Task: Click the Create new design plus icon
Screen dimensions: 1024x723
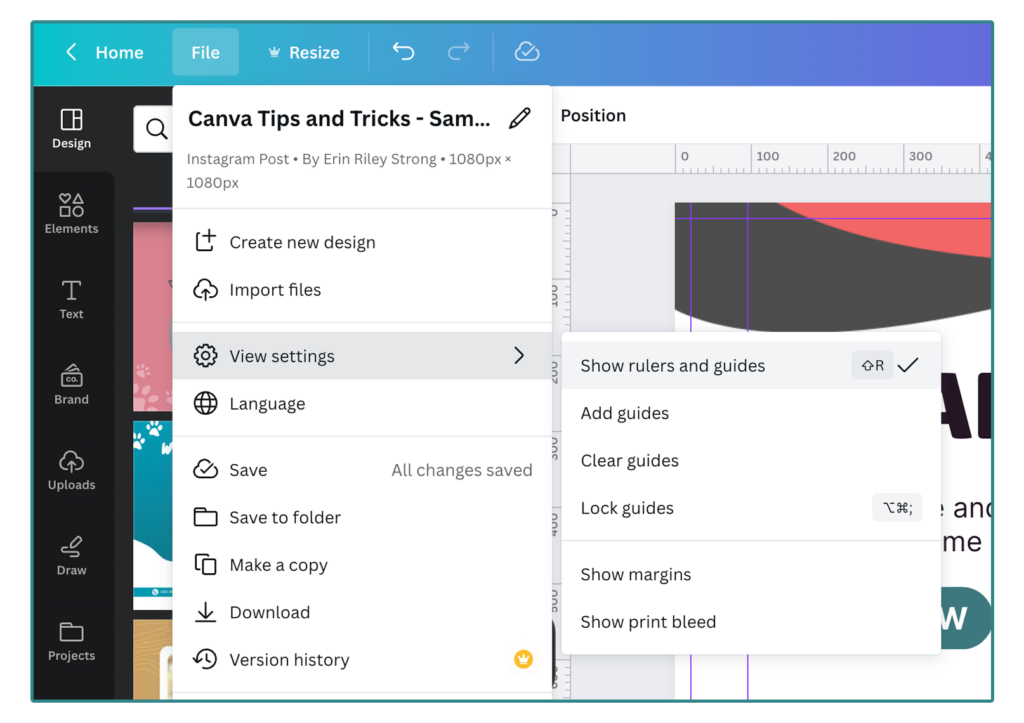Action: point(205,241)
